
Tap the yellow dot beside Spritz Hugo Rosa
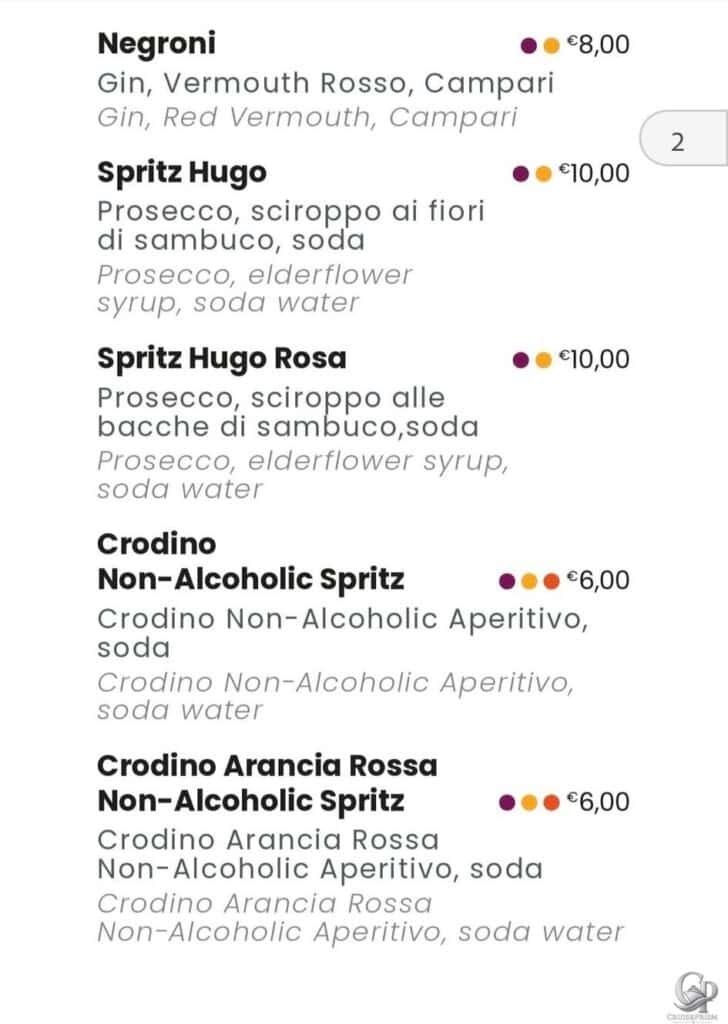pos(543,360)
